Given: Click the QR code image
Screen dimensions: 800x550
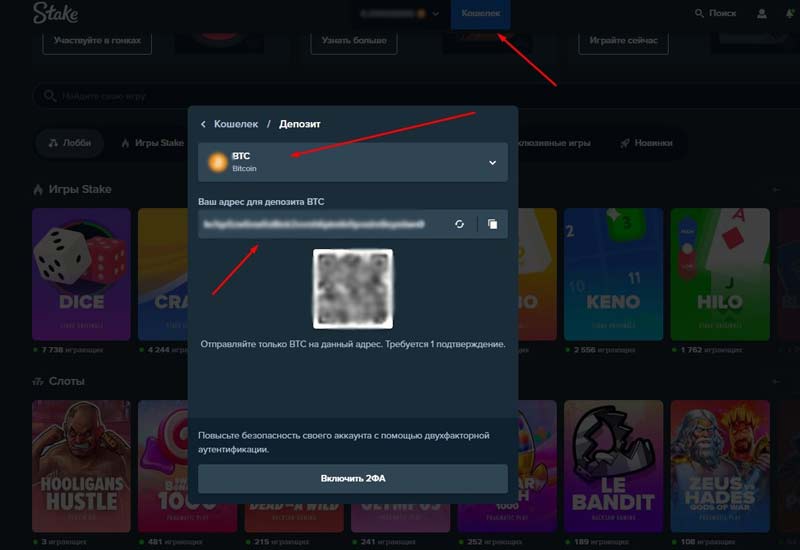Looking at the screenshot, I should (x=352, y=288).
